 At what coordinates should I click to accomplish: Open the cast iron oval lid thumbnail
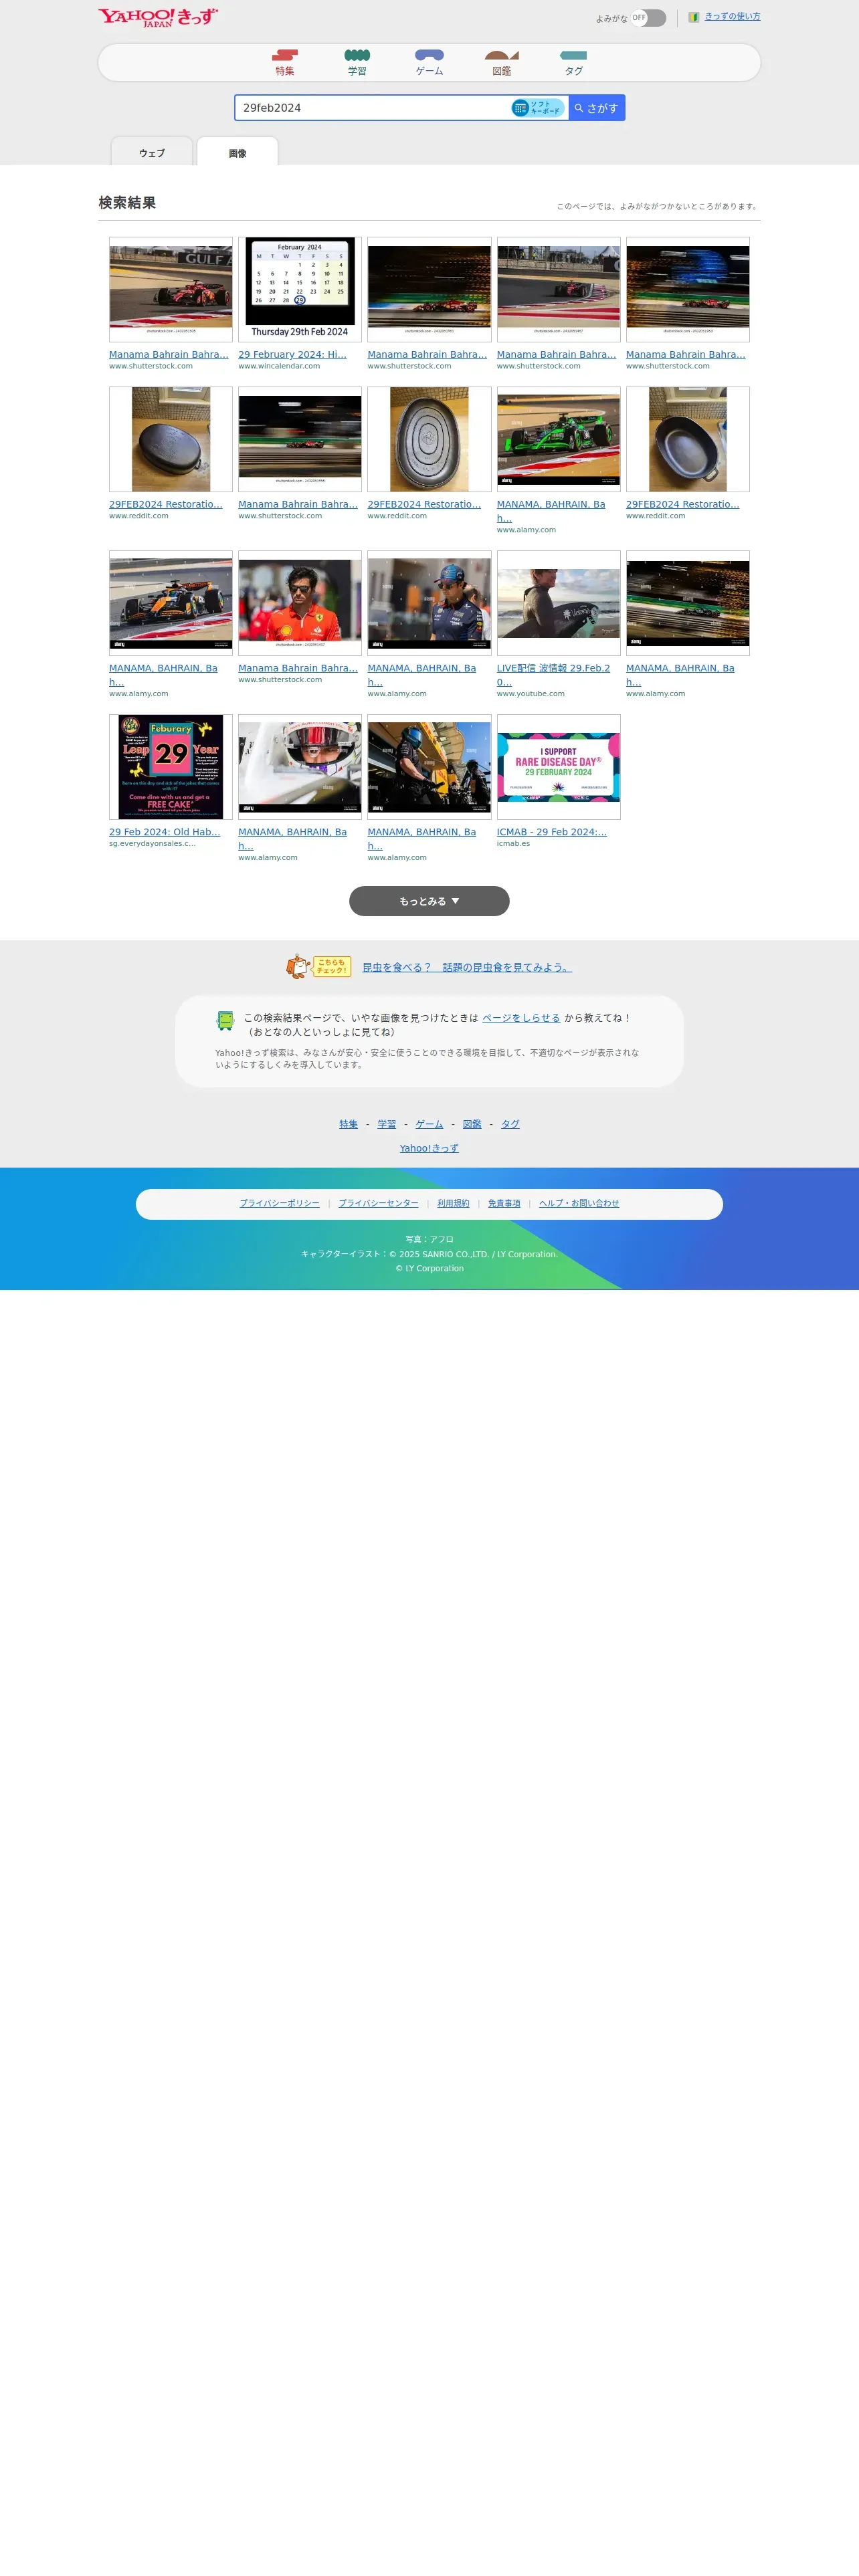[429, 439]
